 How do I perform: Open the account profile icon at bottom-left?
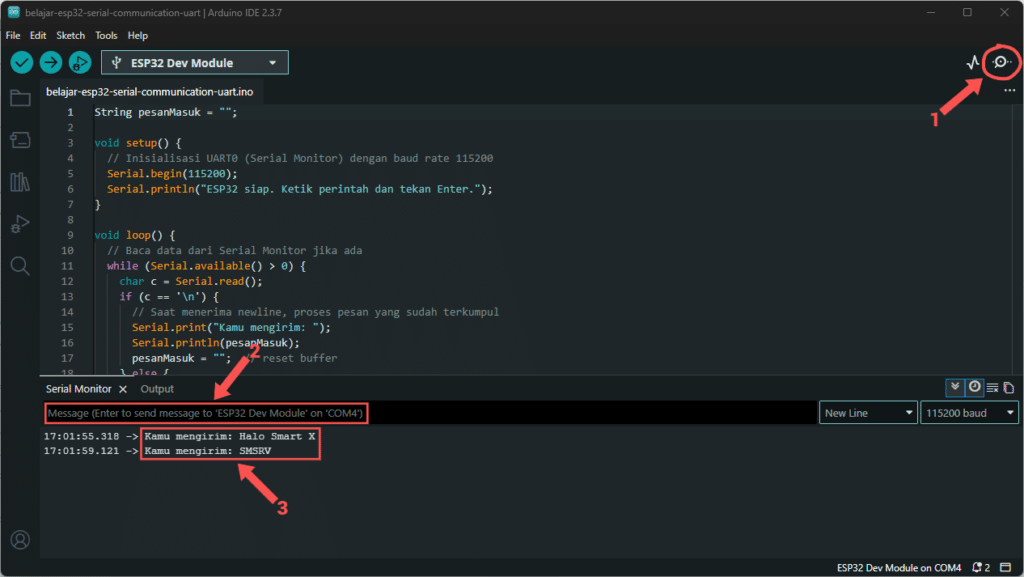(x=20, y=540)
